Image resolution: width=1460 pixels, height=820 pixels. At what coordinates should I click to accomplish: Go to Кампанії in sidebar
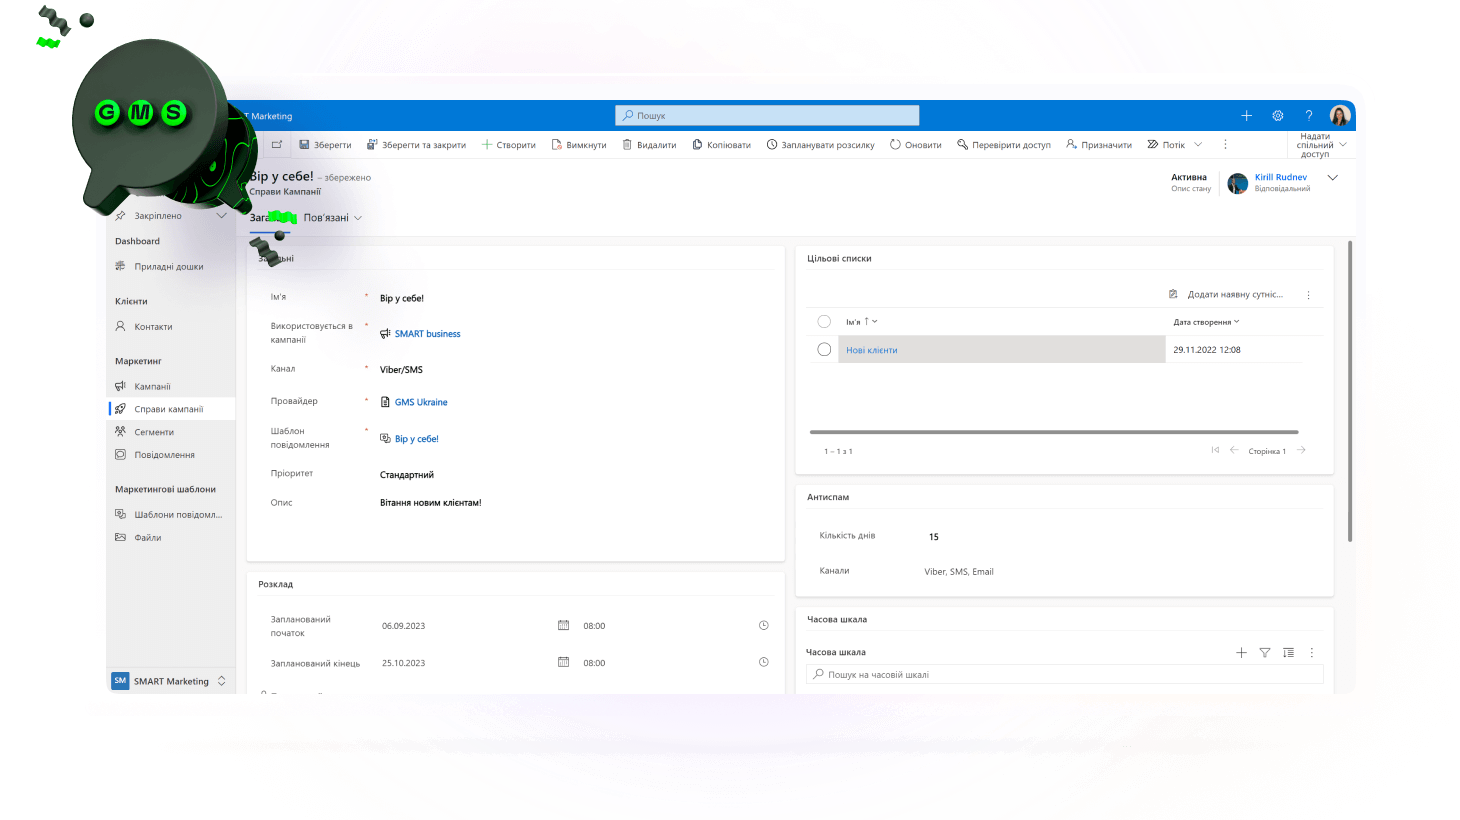tap(152, 386)
